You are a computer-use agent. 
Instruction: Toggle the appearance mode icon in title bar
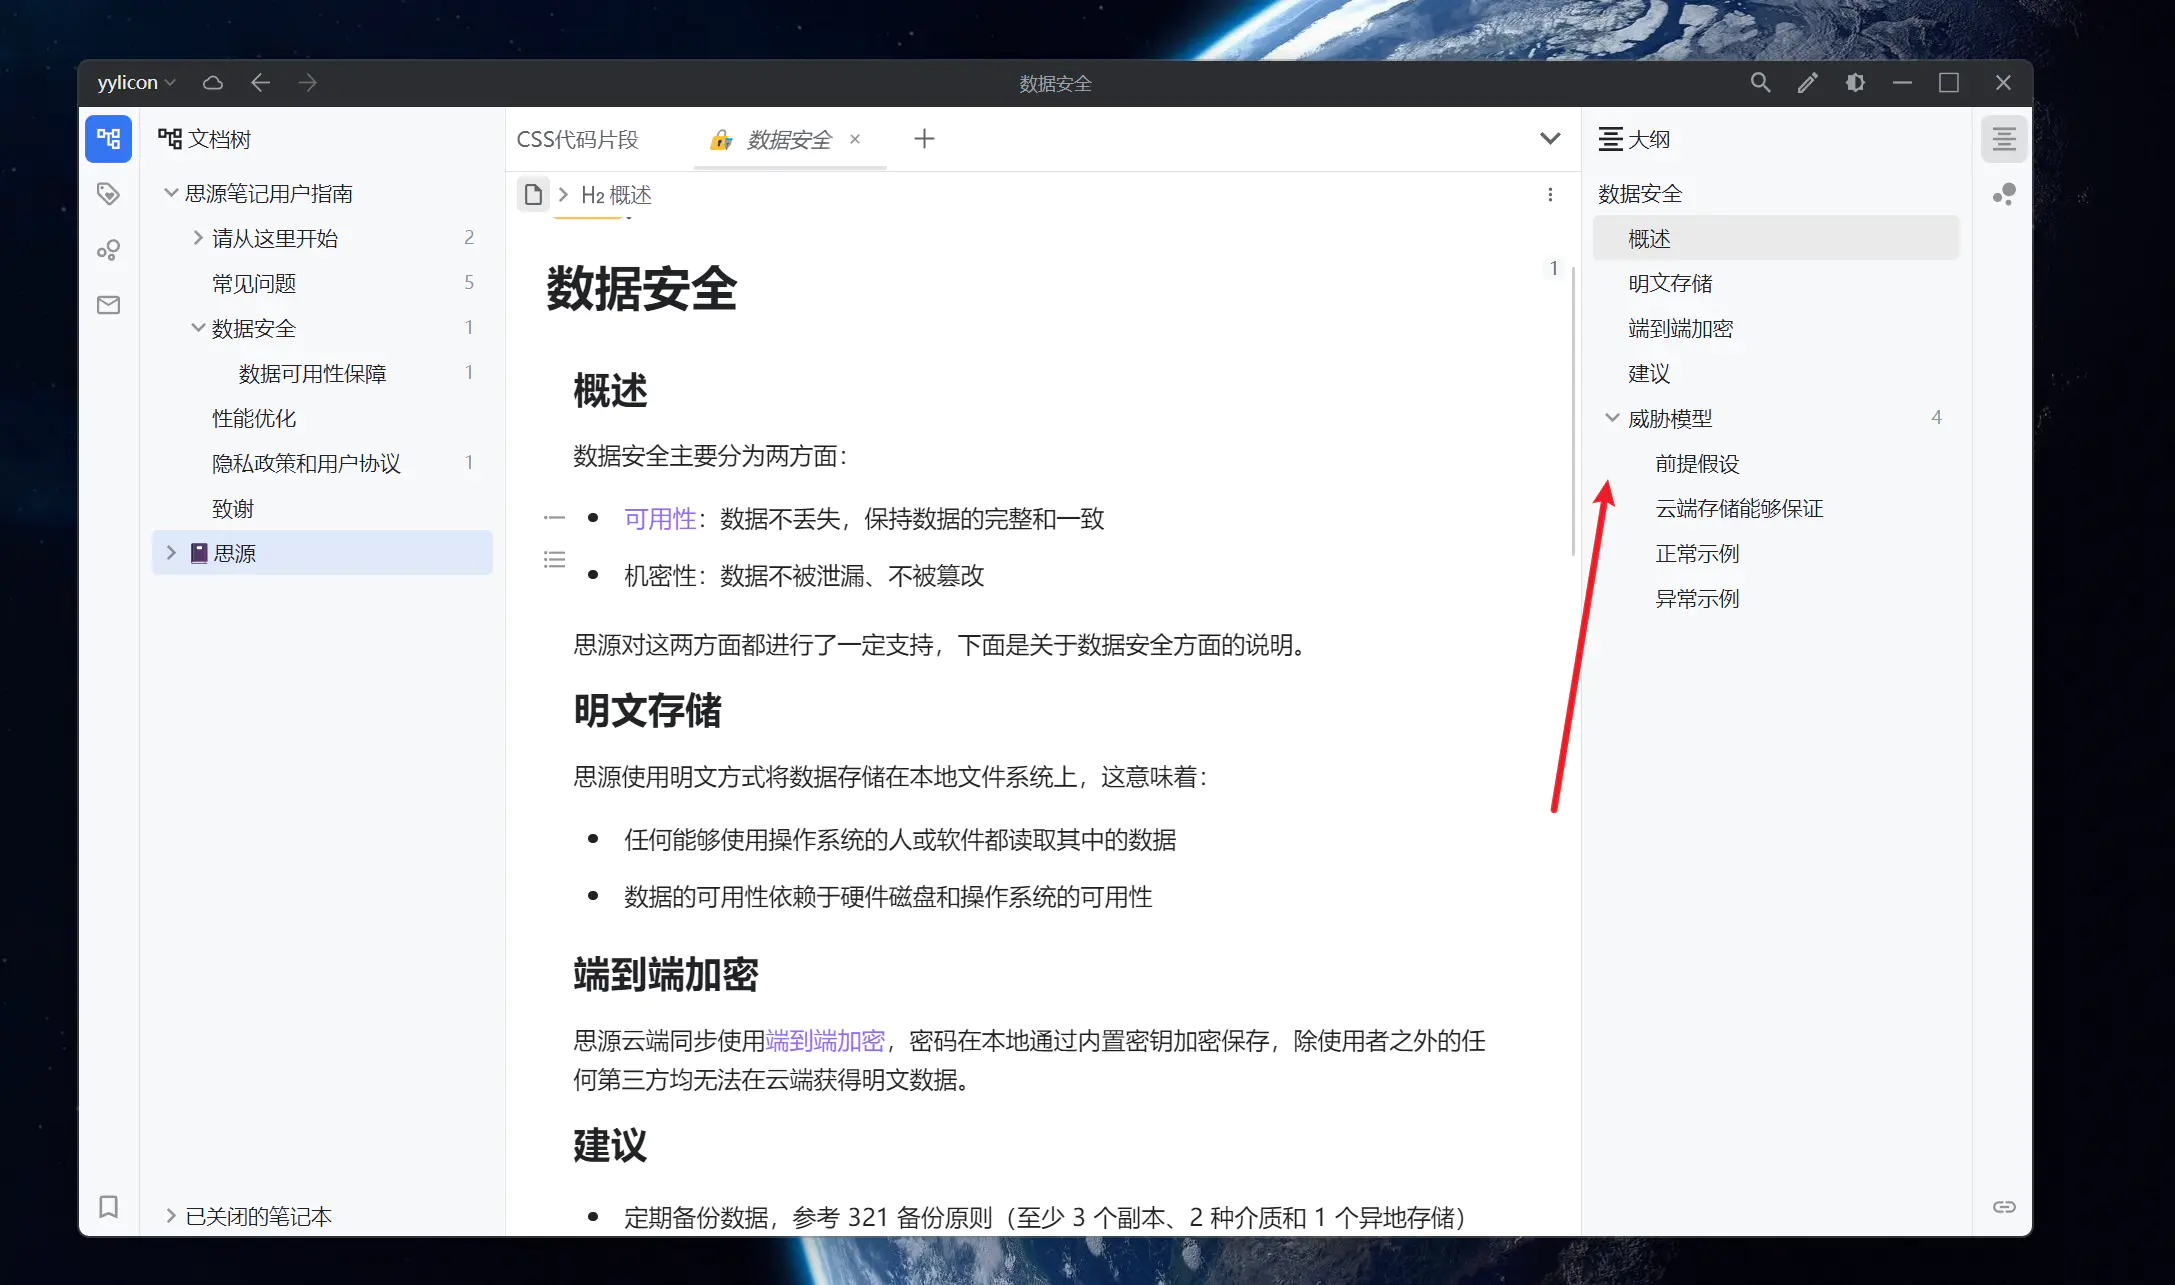1855,83
